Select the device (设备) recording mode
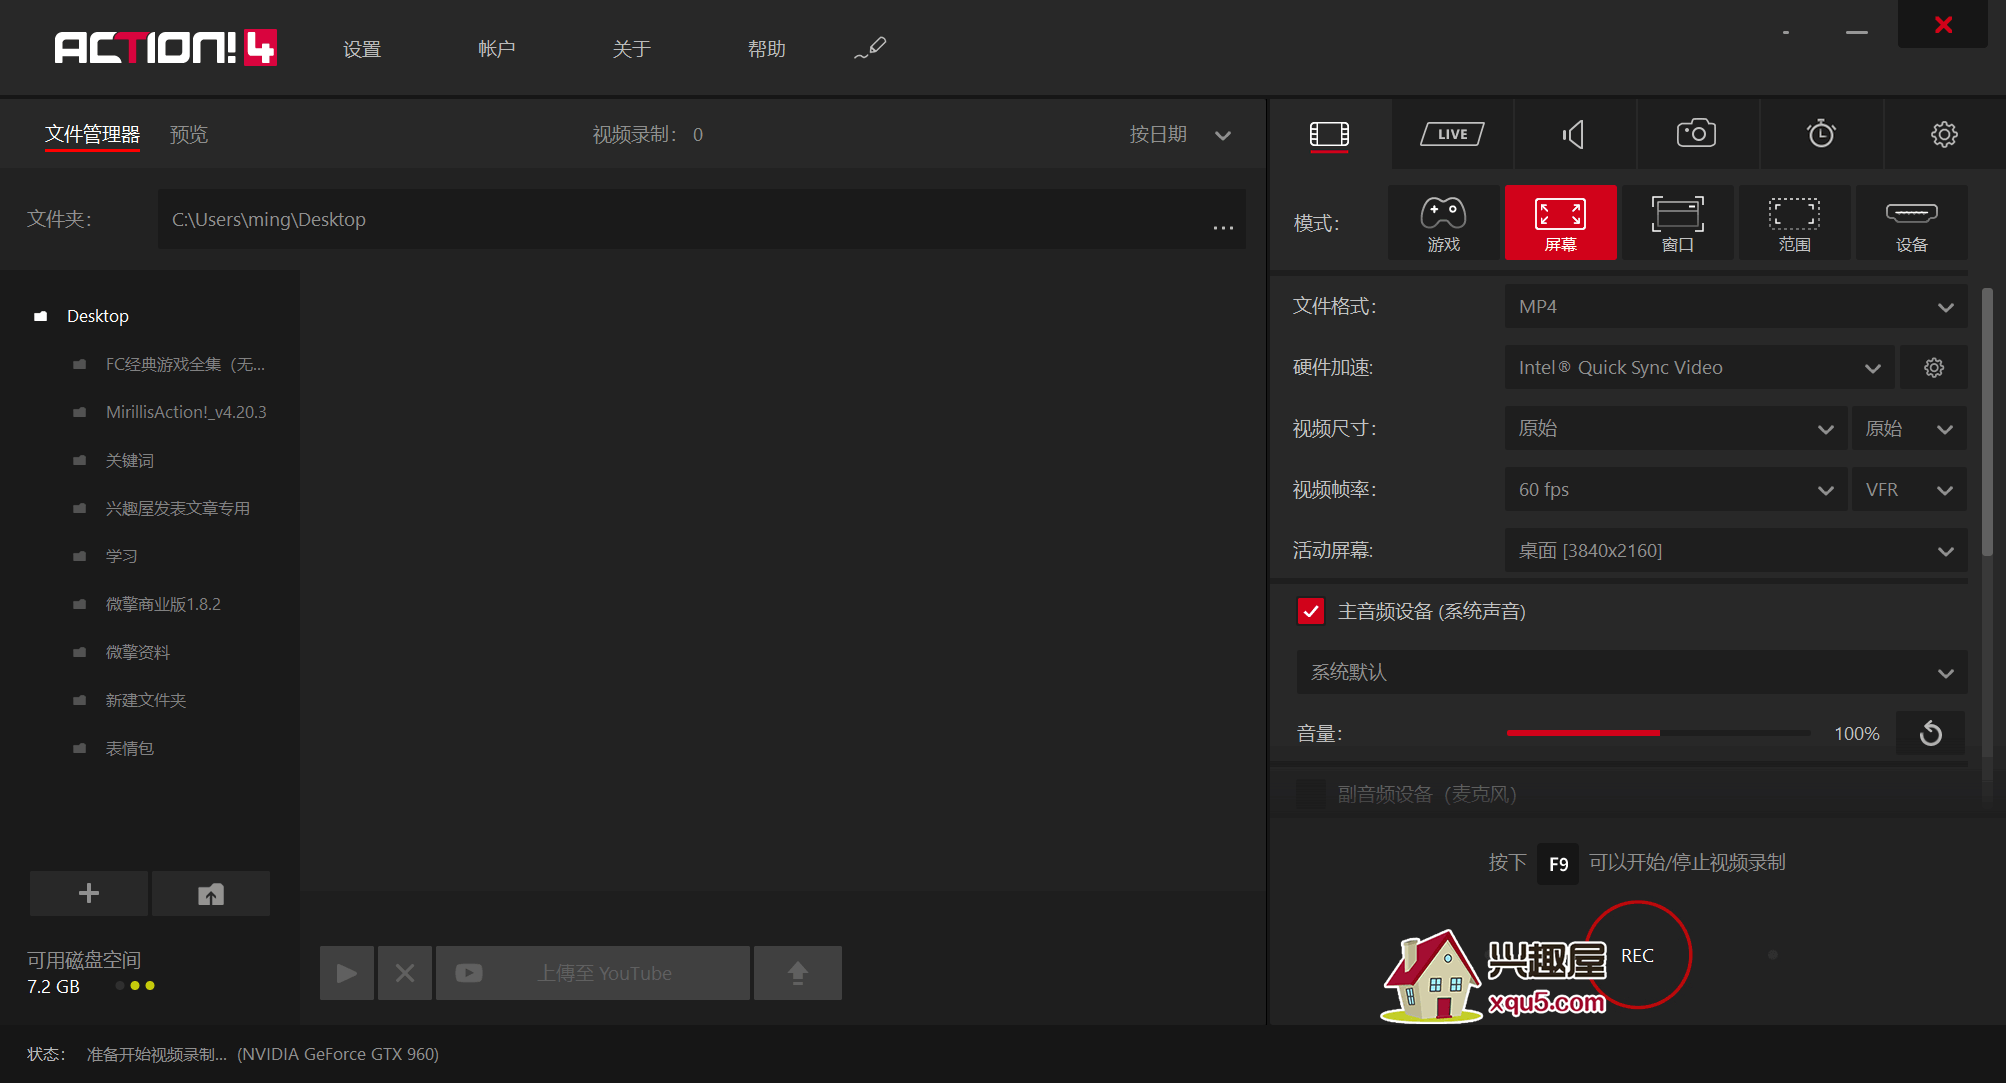The height and width of the screenshot is (1083, 2006). click(1911, 223)
